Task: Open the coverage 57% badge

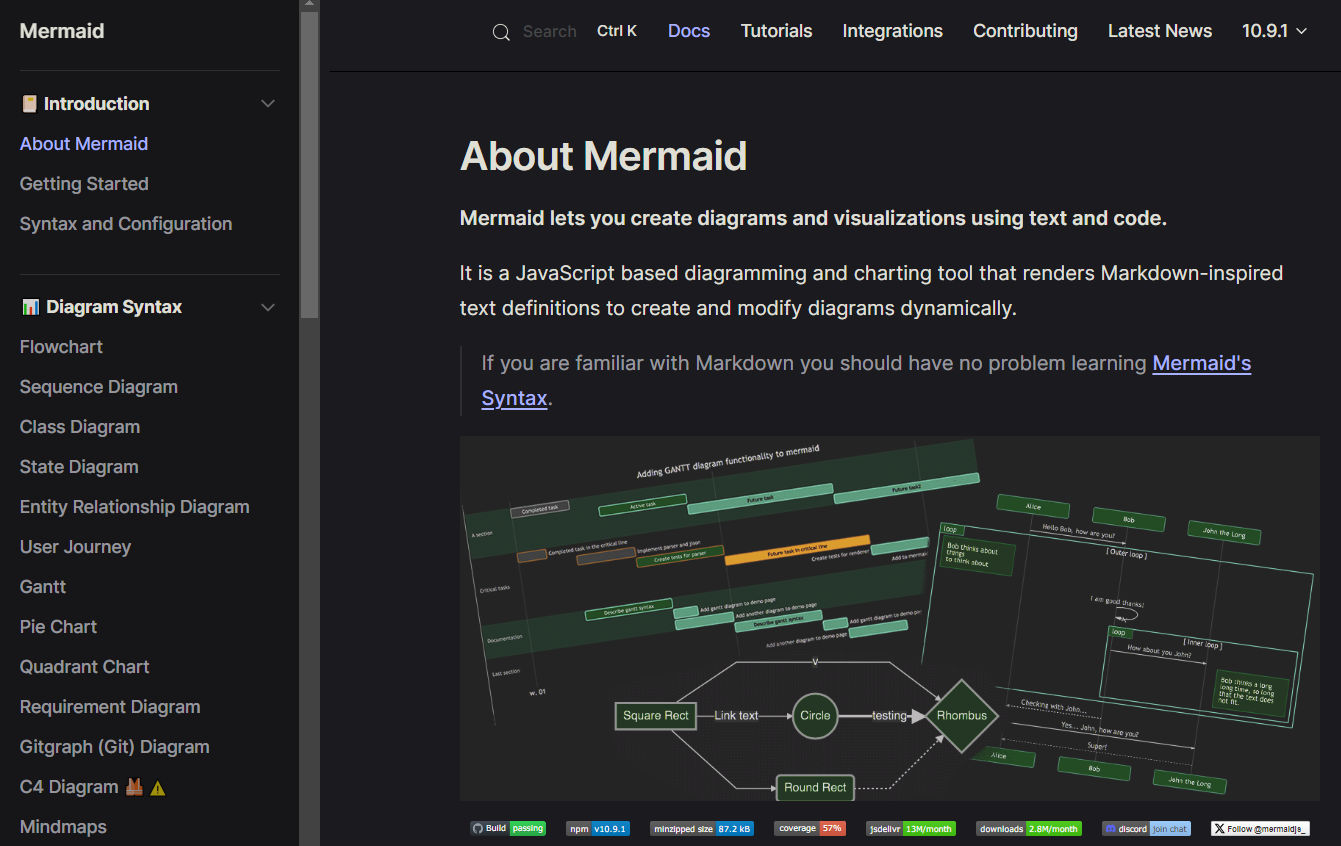Action: pos(811,828)
